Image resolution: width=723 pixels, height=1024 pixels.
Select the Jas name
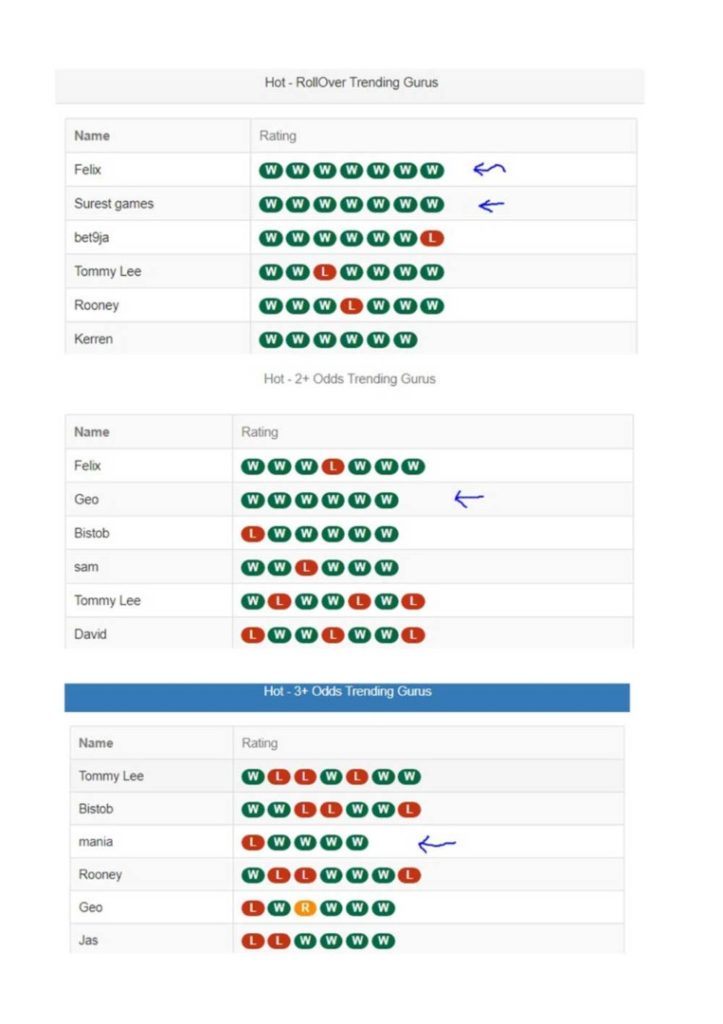pos(88,940)
